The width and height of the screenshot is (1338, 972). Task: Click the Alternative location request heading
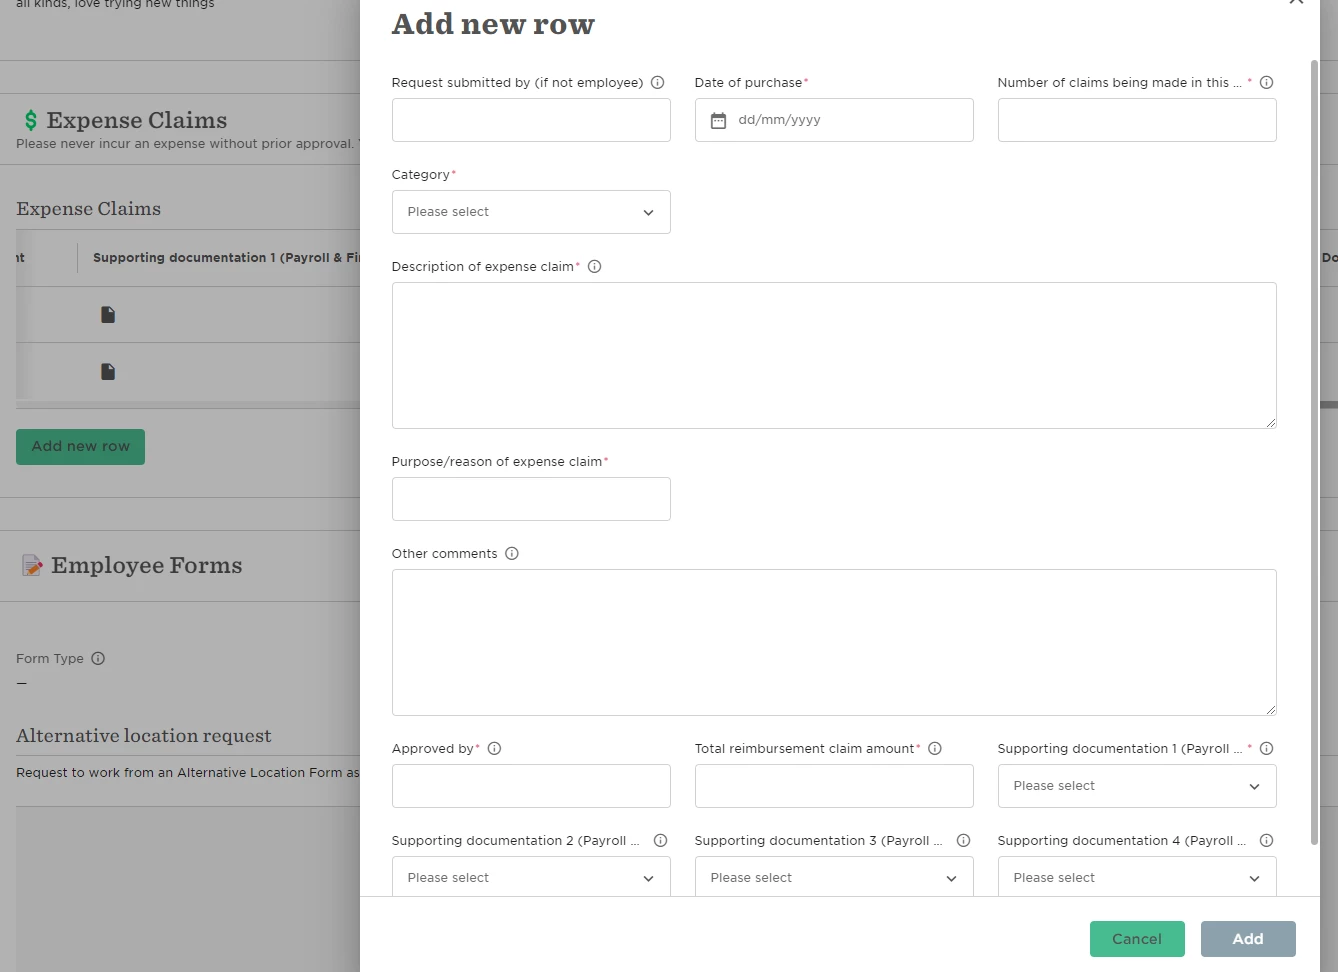[x=144, y=736]
